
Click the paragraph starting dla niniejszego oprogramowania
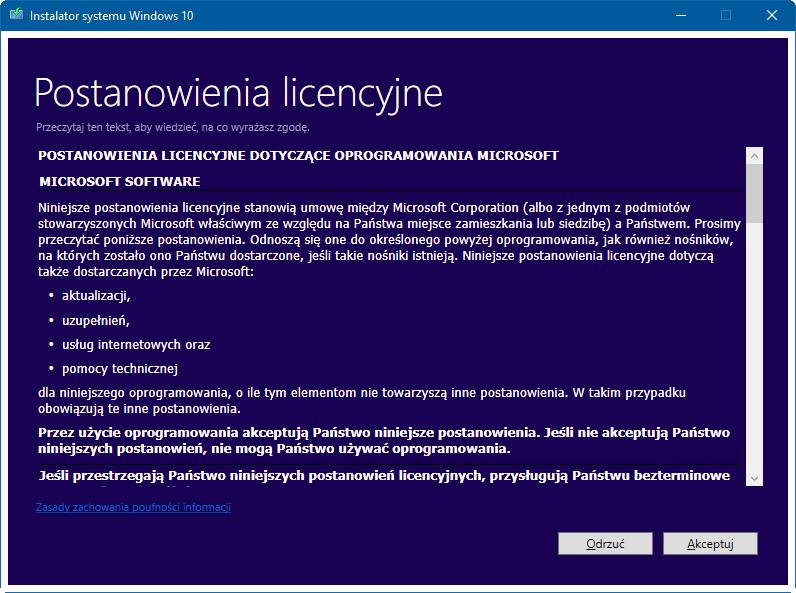click(x=362, y=401)
